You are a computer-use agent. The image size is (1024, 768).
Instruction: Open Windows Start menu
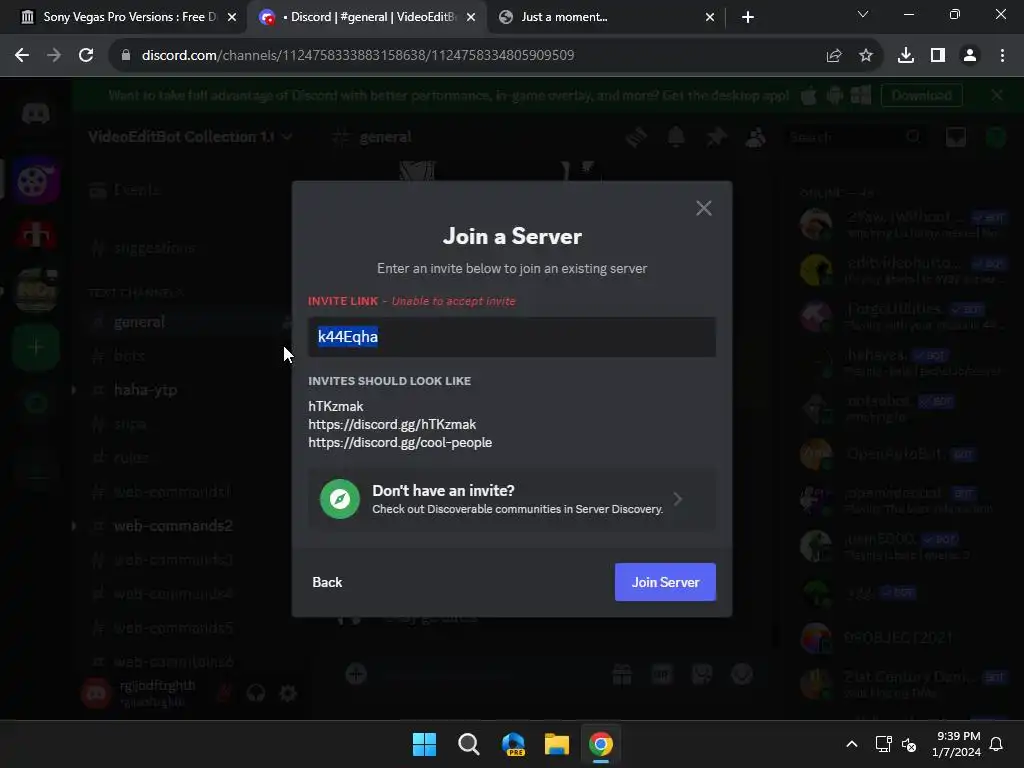click(424, 744)
